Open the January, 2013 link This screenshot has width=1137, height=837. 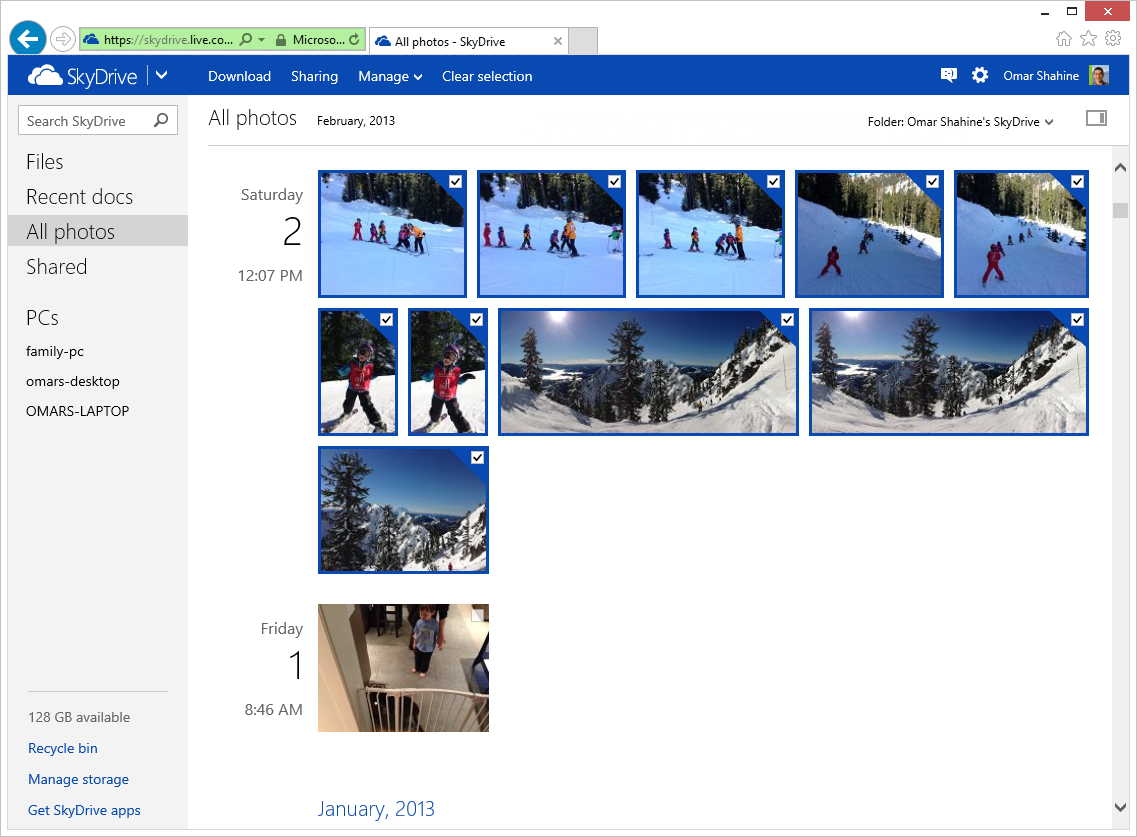pos(376,808)
